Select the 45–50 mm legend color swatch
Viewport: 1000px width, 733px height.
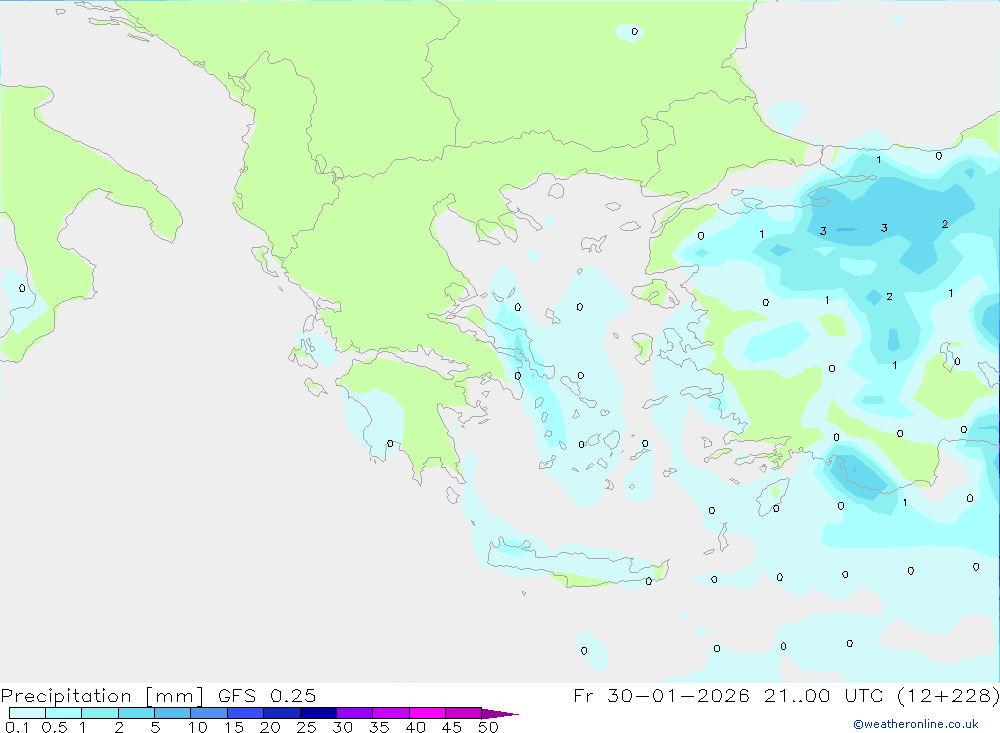[463, 713]
